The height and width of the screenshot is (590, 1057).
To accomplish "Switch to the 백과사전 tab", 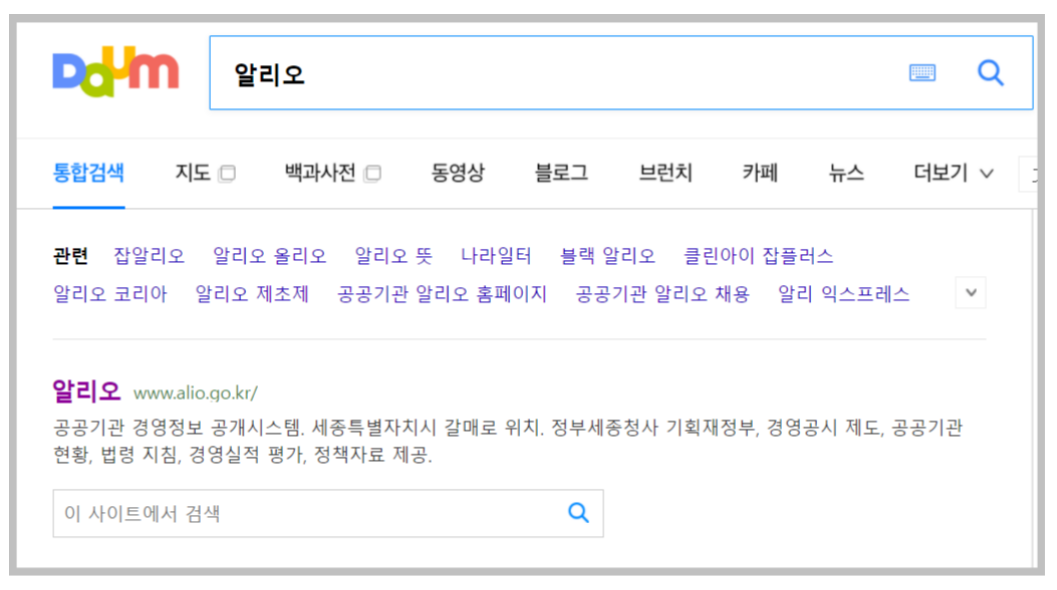I will tap(320, 173).
